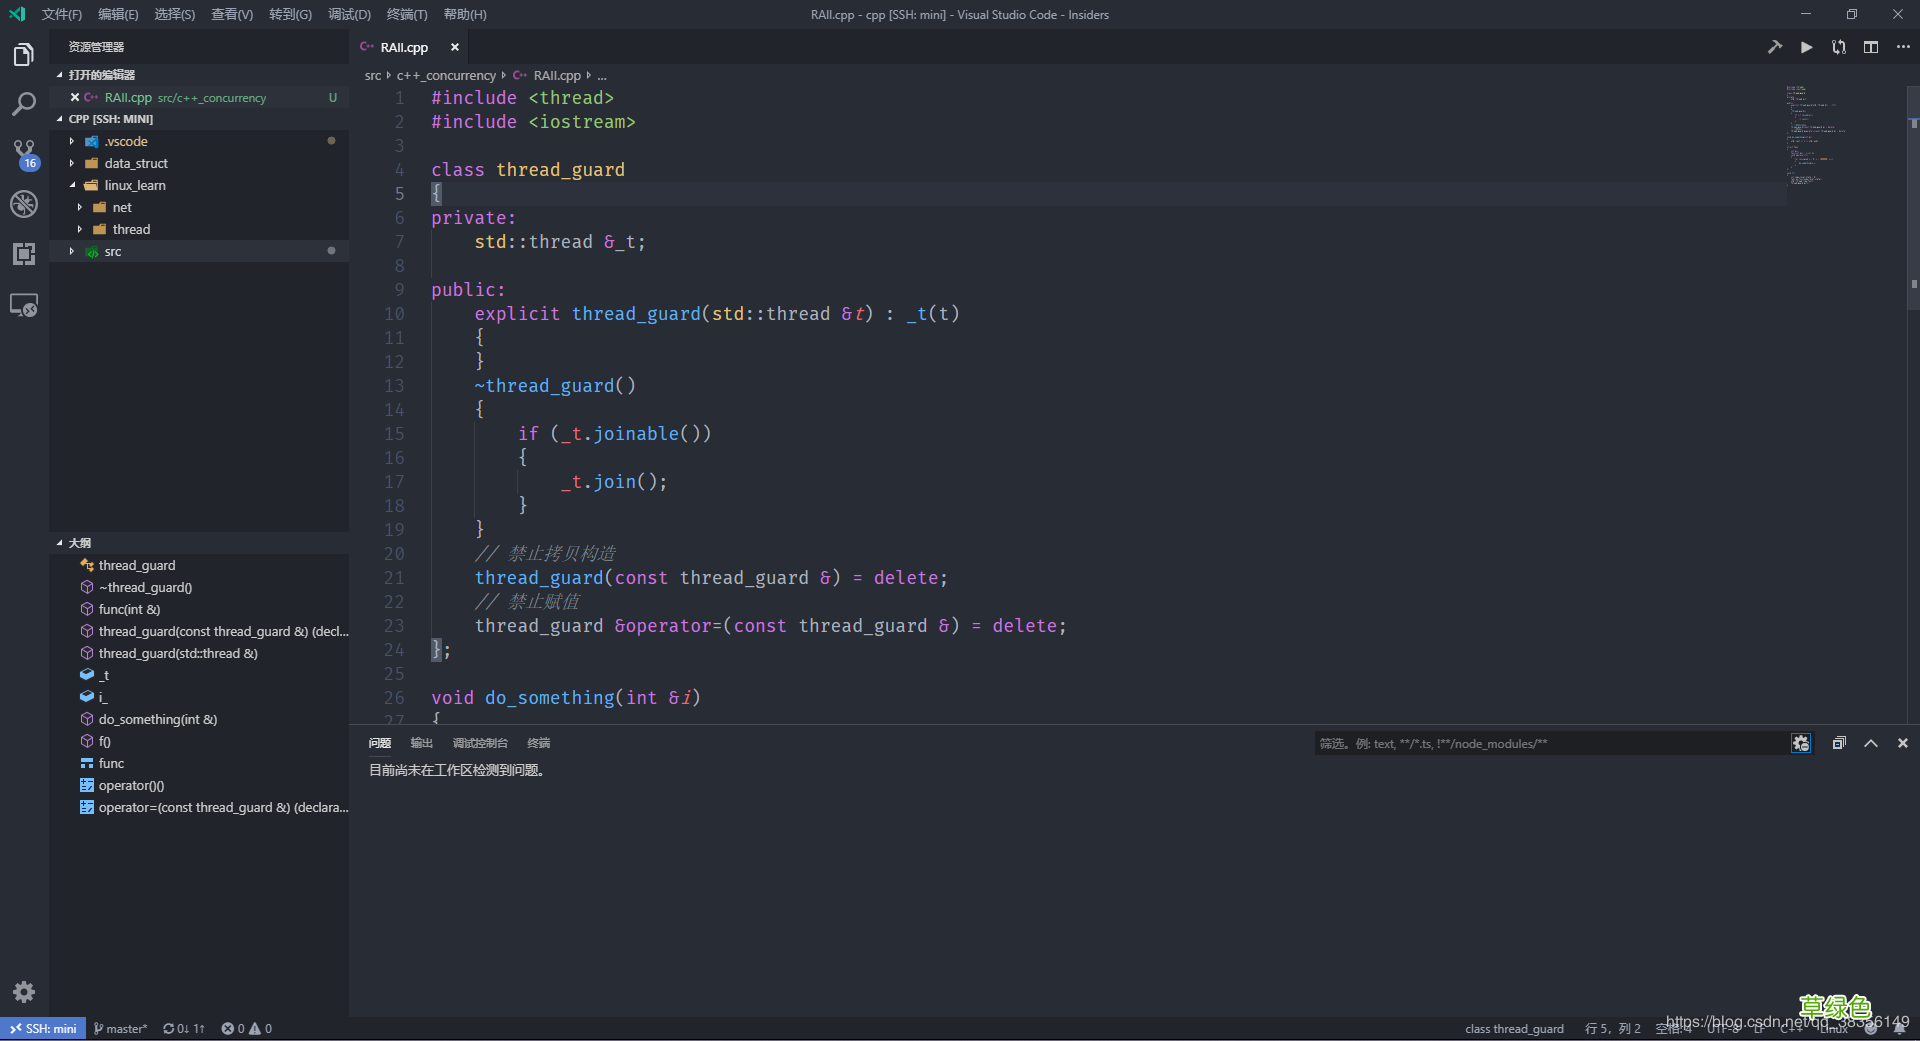
Task: Open Source Control view showing 16 changes
Action: tap(24, 154)
